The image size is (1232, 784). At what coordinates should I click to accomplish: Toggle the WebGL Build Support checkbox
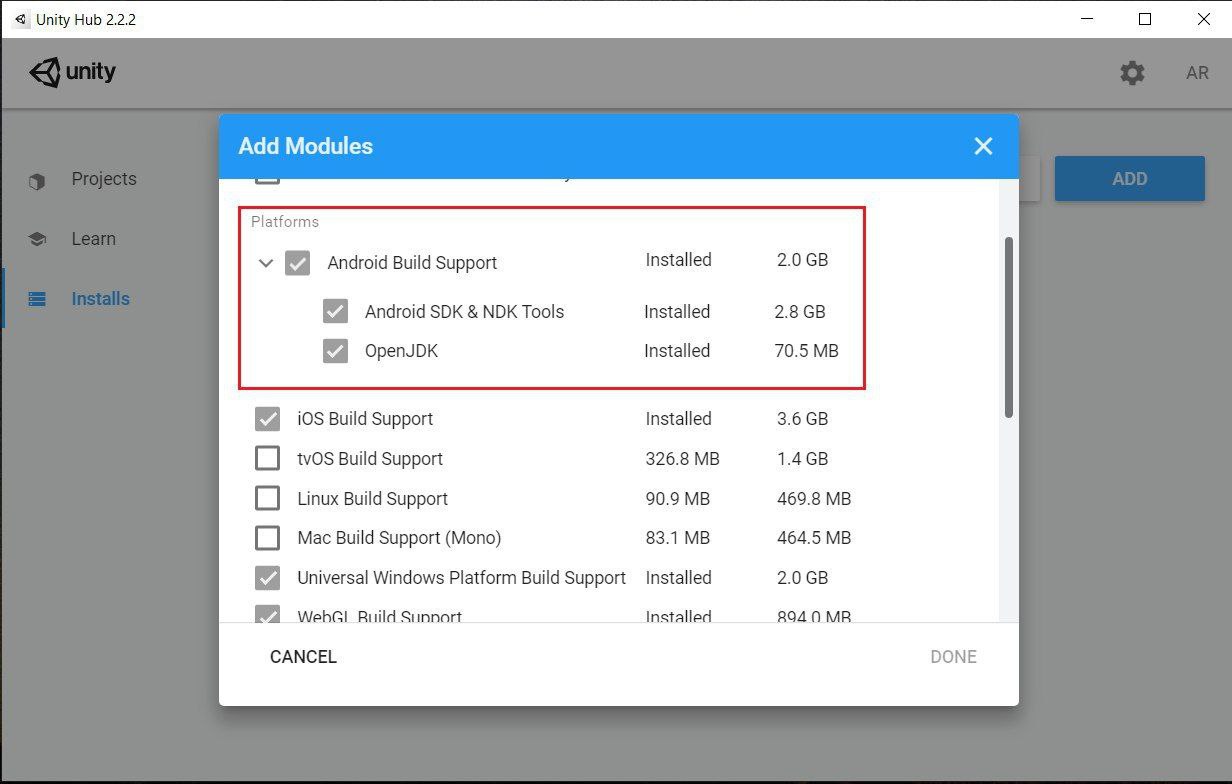267,614
